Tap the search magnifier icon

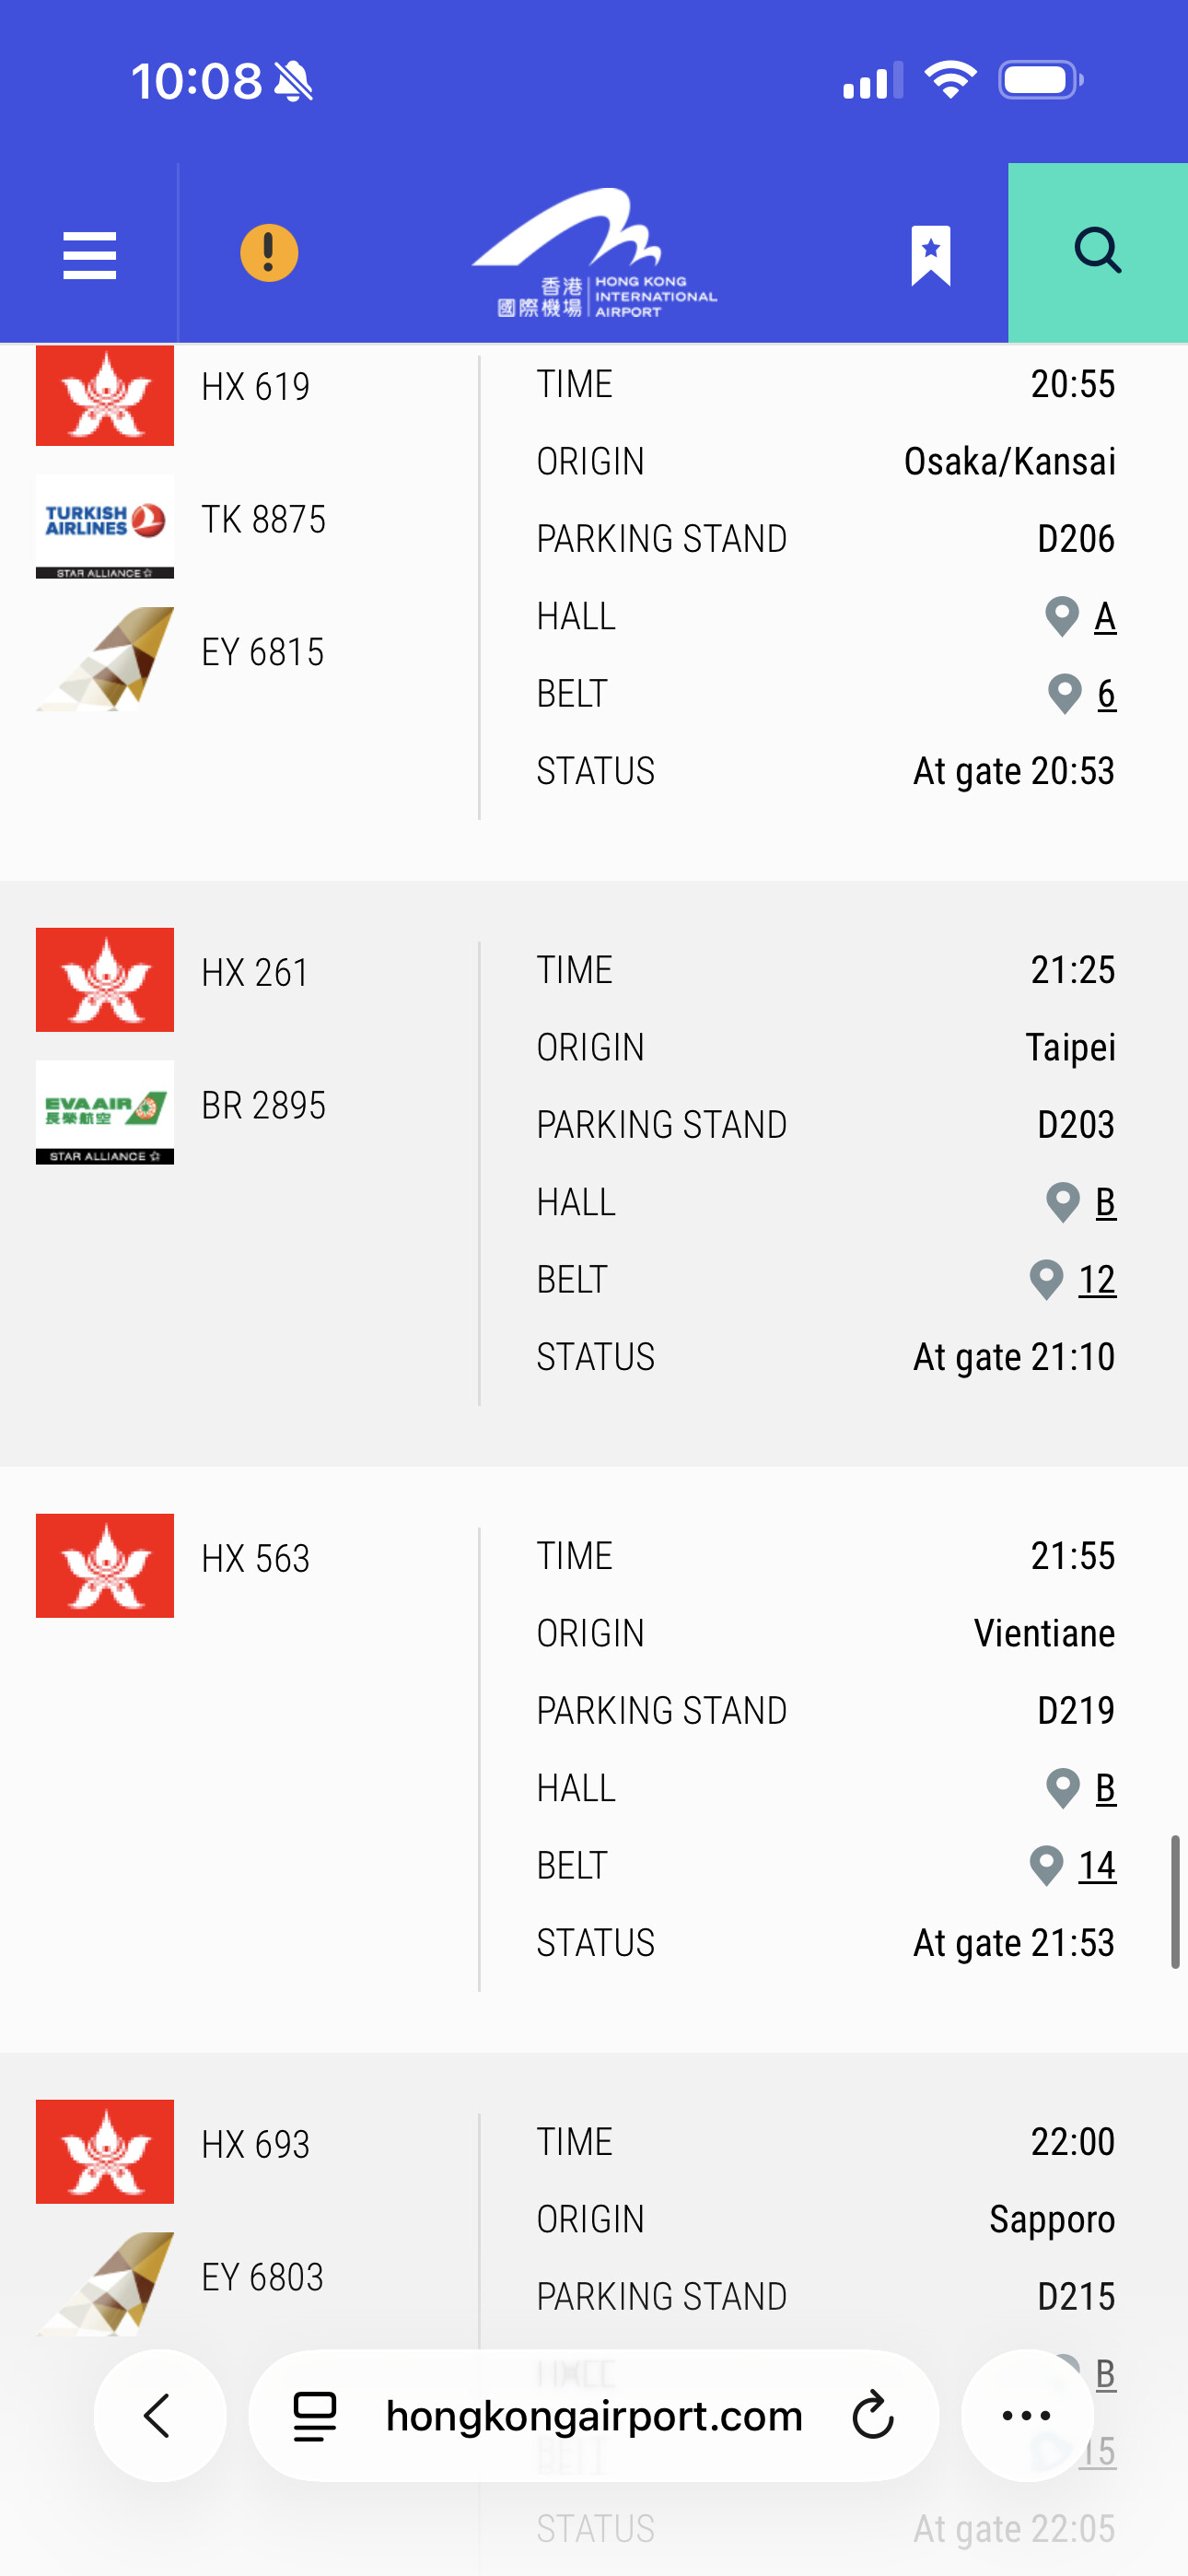pyautogui.click(x=1097, y=252)
